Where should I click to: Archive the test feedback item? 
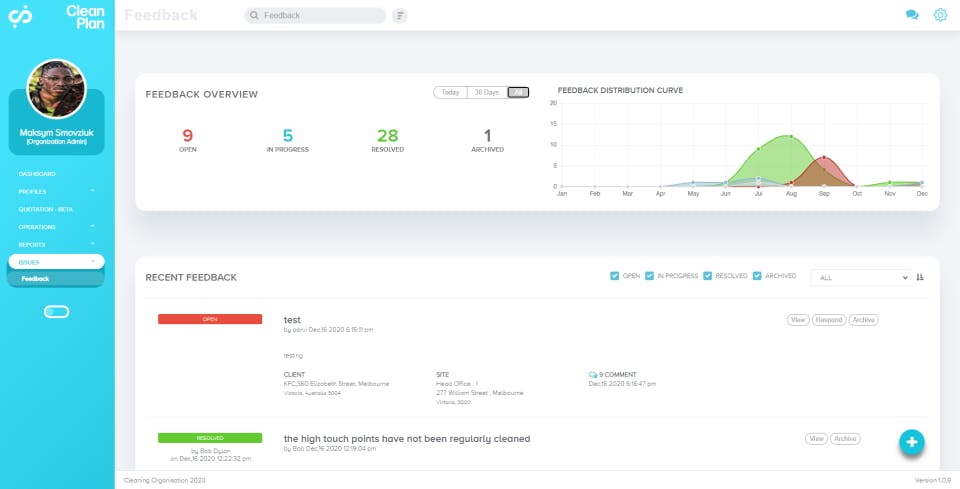[864, 320]
